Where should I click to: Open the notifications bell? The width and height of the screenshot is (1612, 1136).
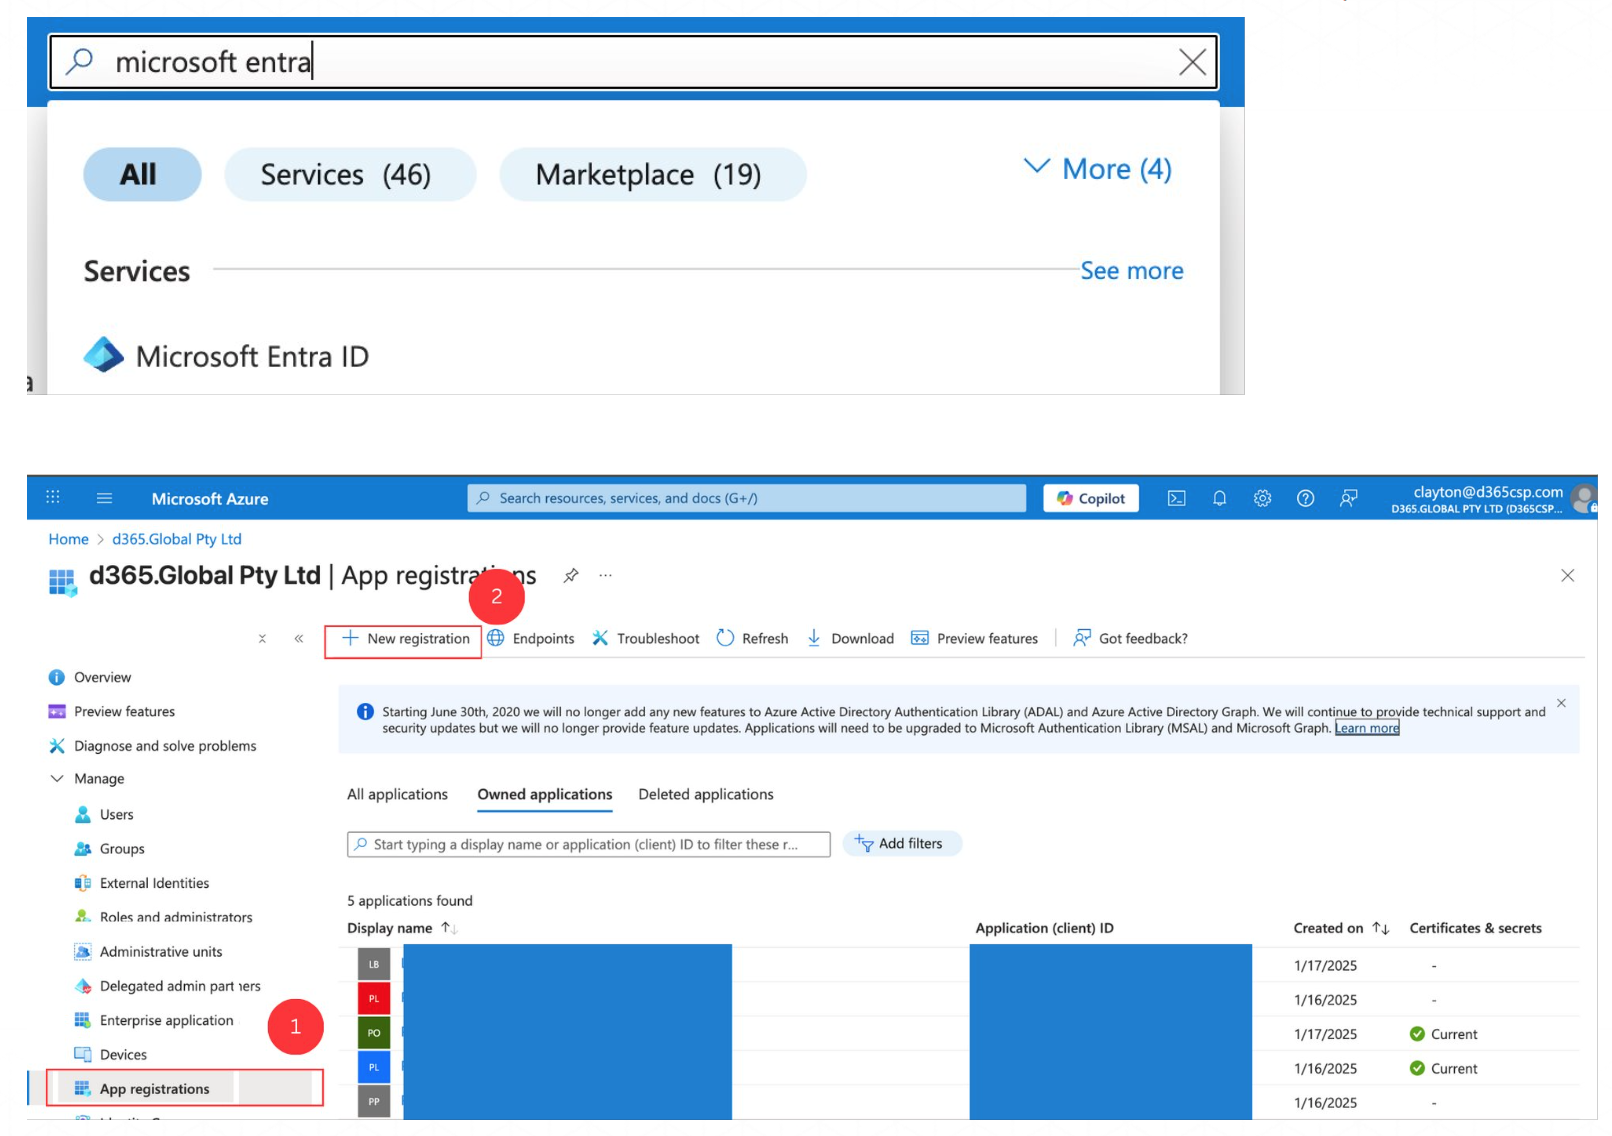[x=1219, y=498]
